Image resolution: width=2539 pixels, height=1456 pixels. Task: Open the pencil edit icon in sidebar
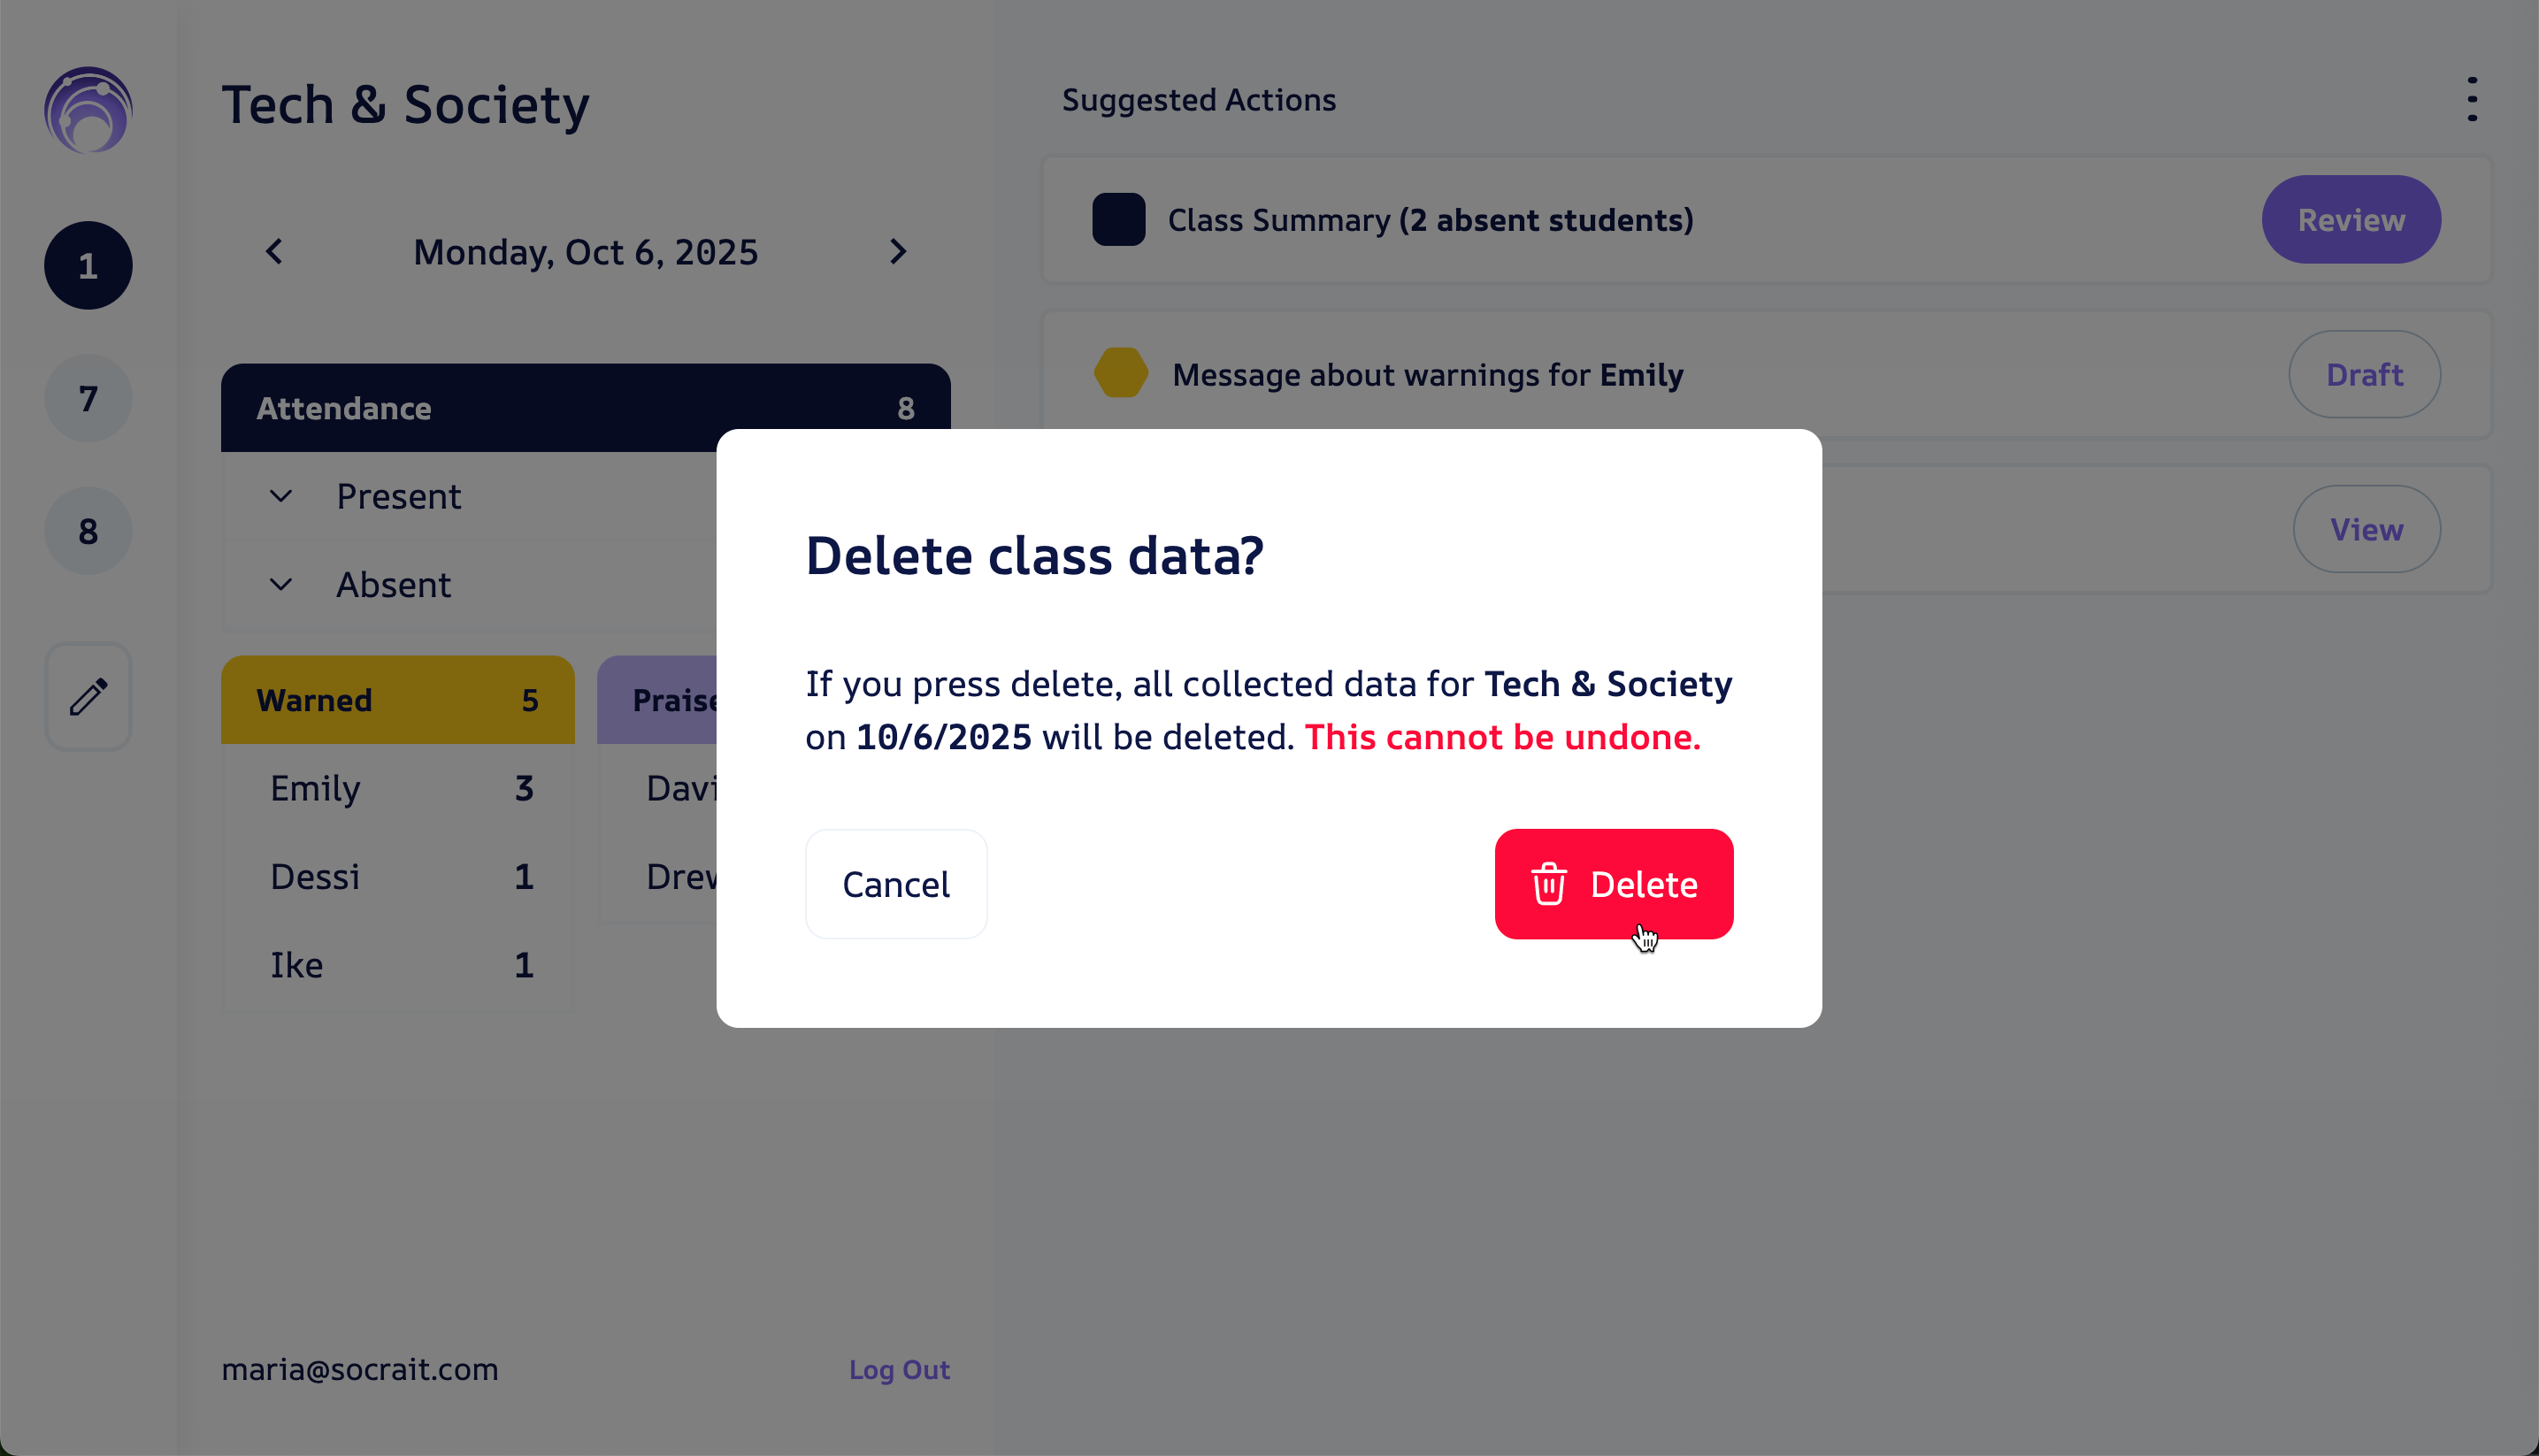click(x=88, y=697)
